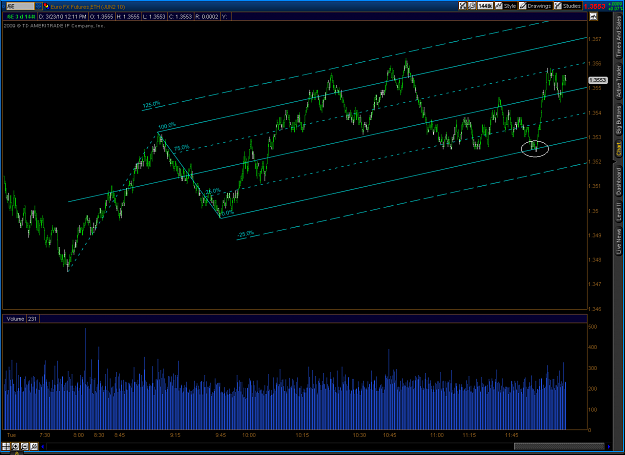Click the grid layout icon at bottom left

click(x=6, y=447)
